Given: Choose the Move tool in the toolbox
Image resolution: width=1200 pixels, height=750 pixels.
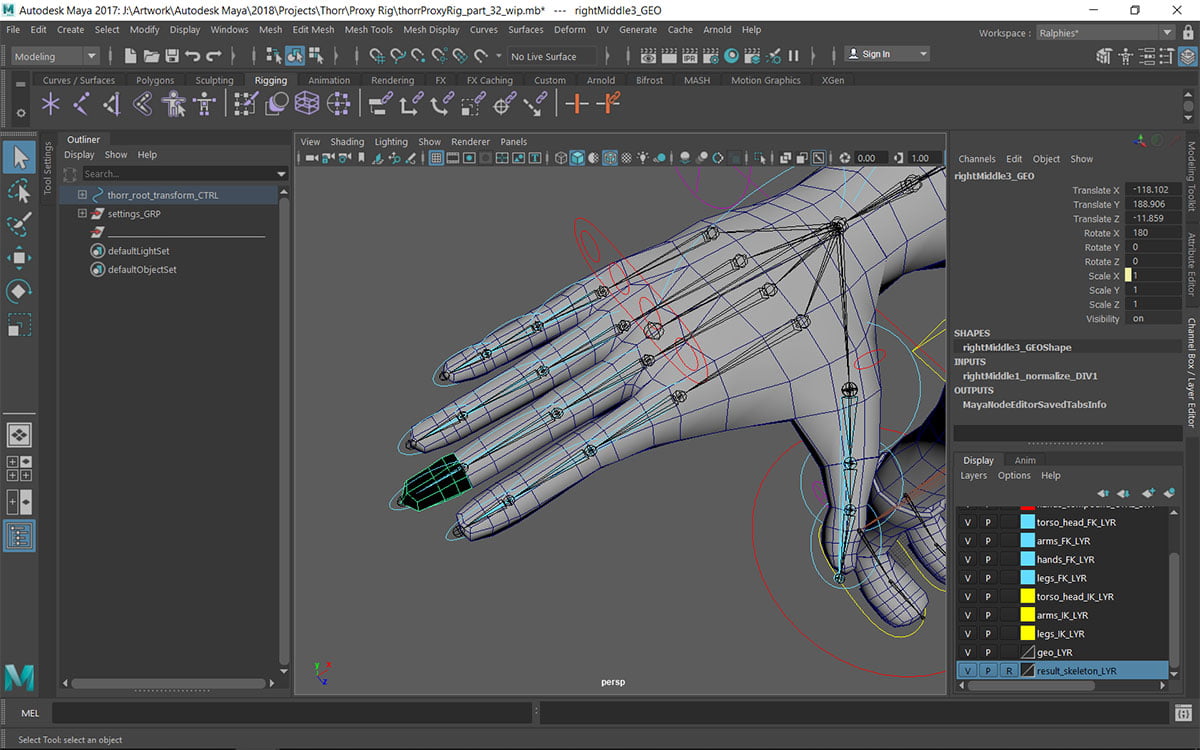Looking at the screenshot, I should click(x=19, y=258).
